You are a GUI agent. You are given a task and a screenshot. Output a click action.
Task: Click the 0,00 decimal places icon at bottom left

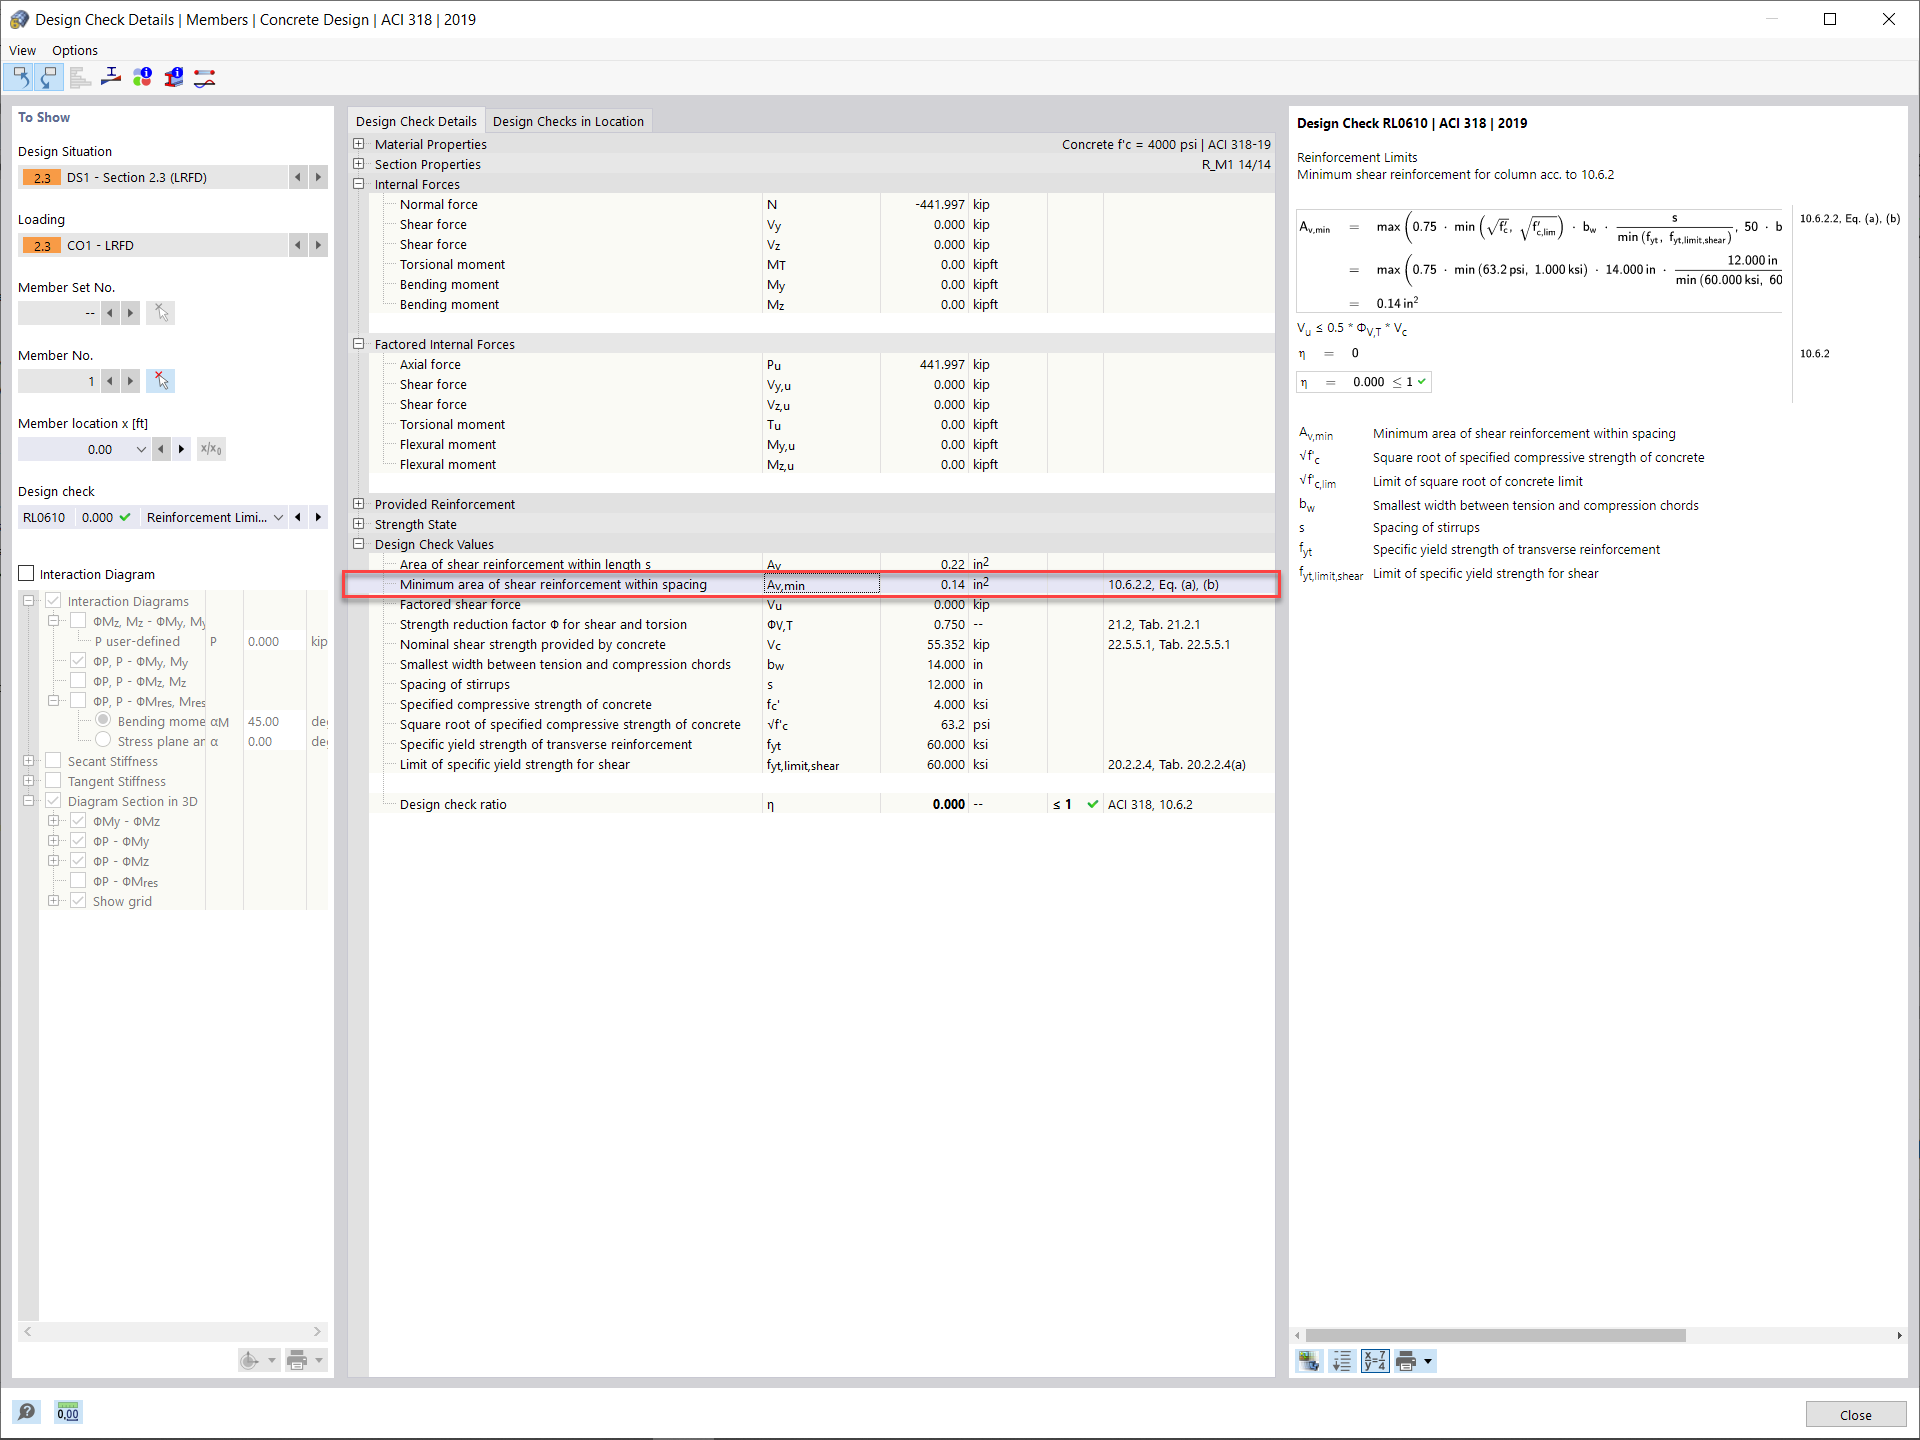tap(67, 1411)
